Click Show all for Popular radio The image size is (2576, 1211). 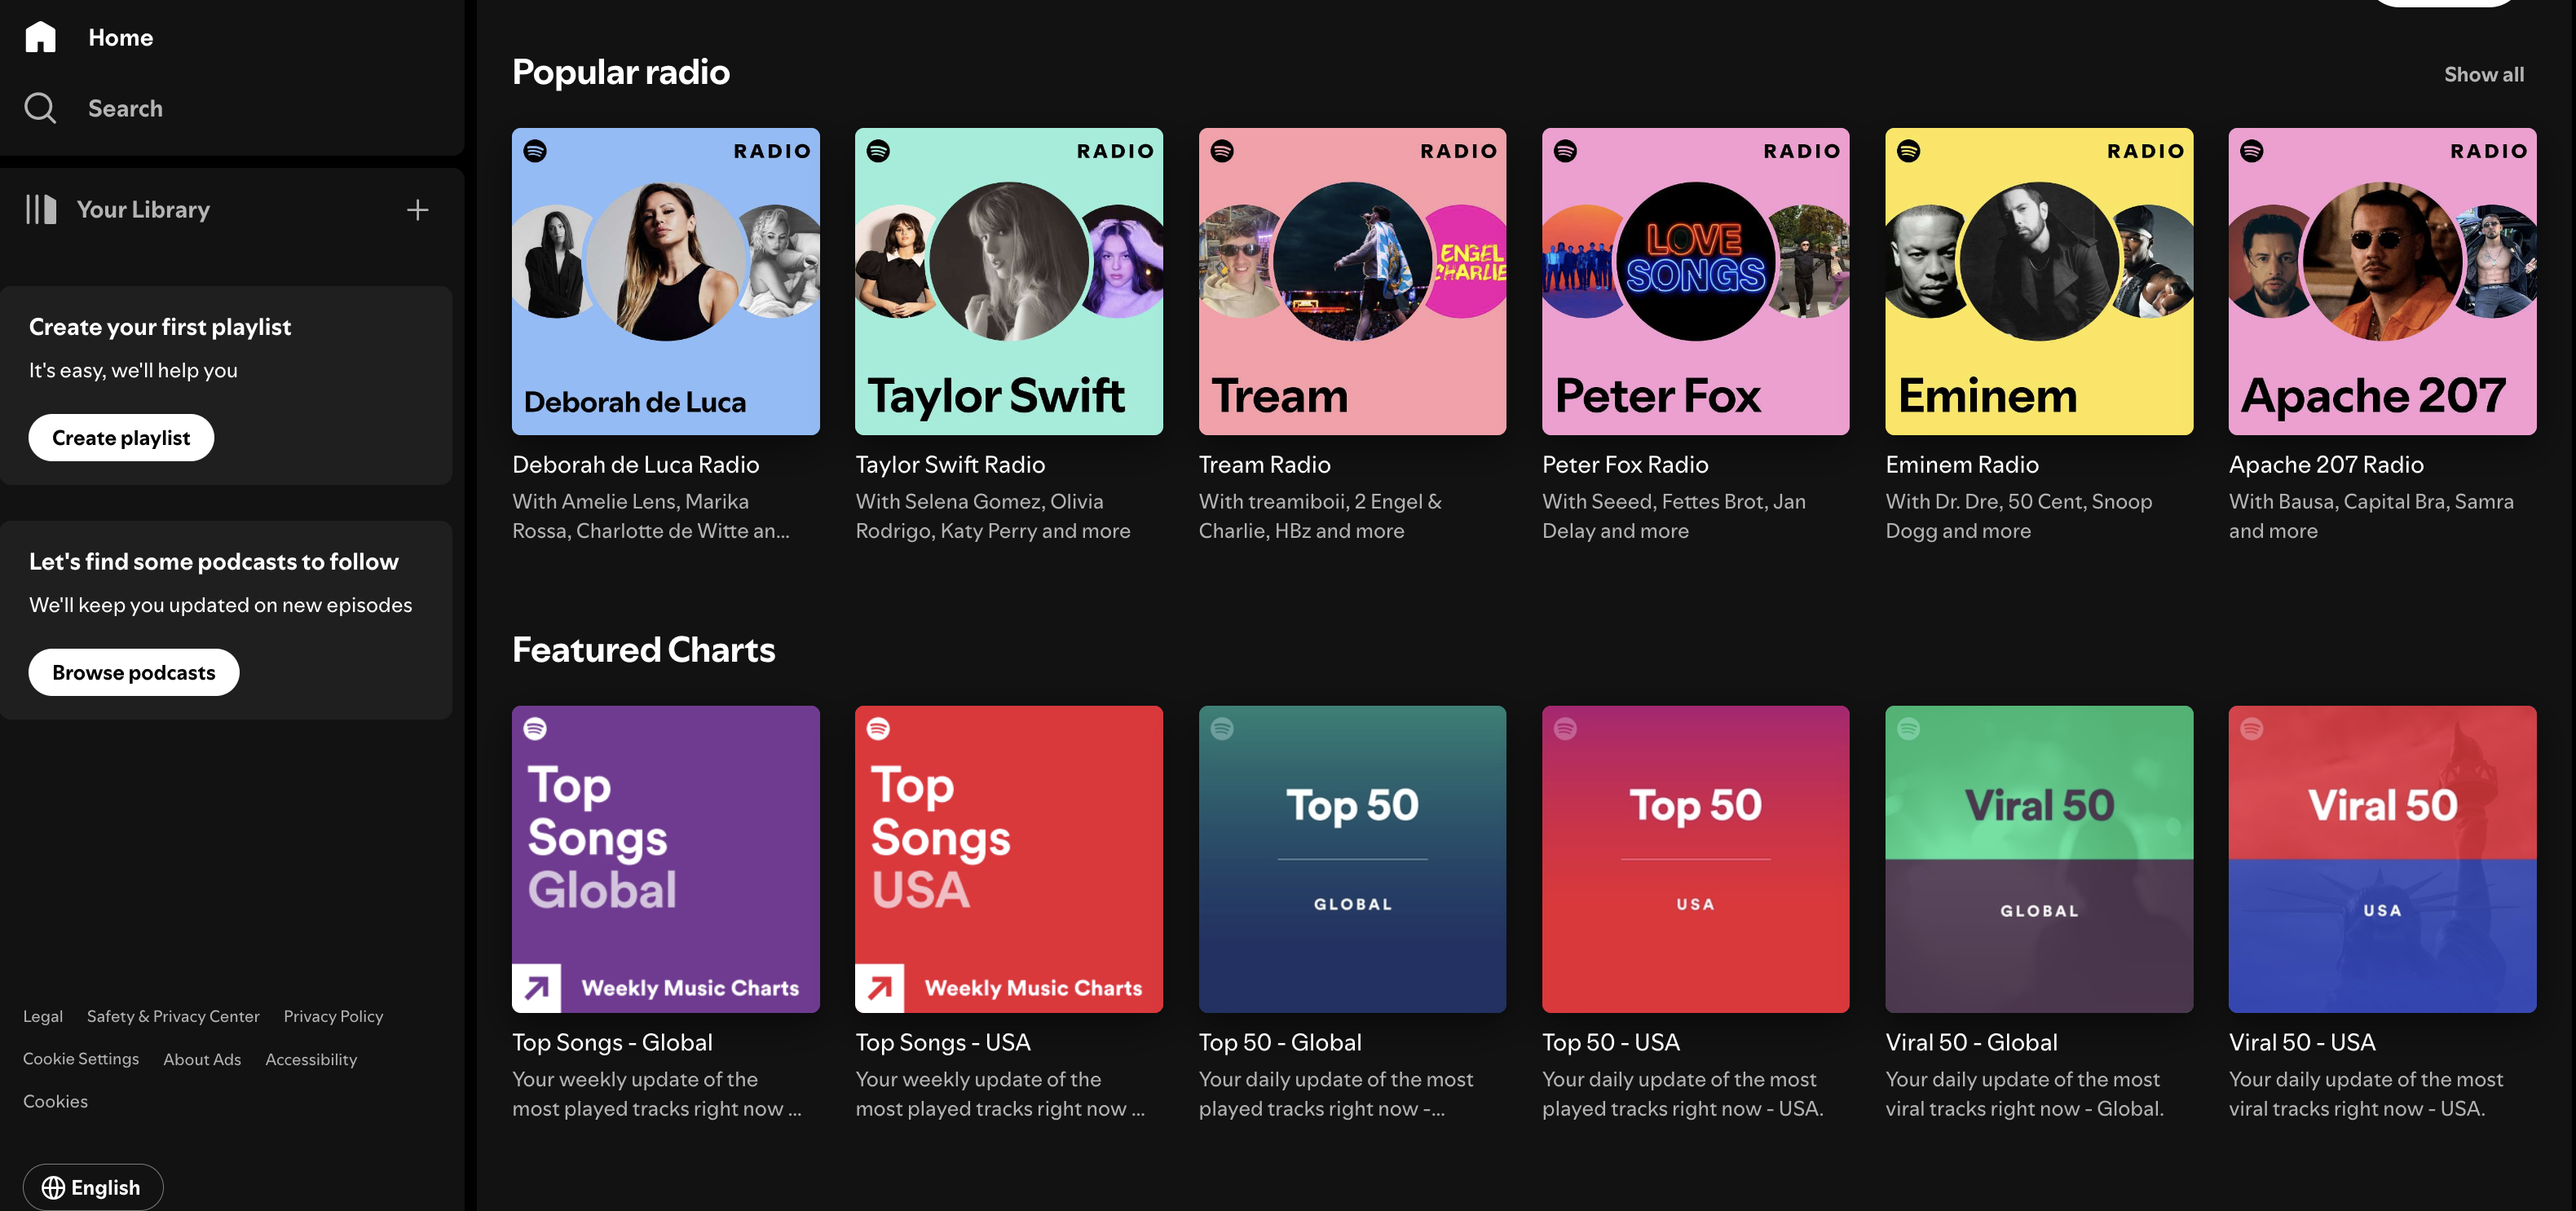tap(2484, 74)
